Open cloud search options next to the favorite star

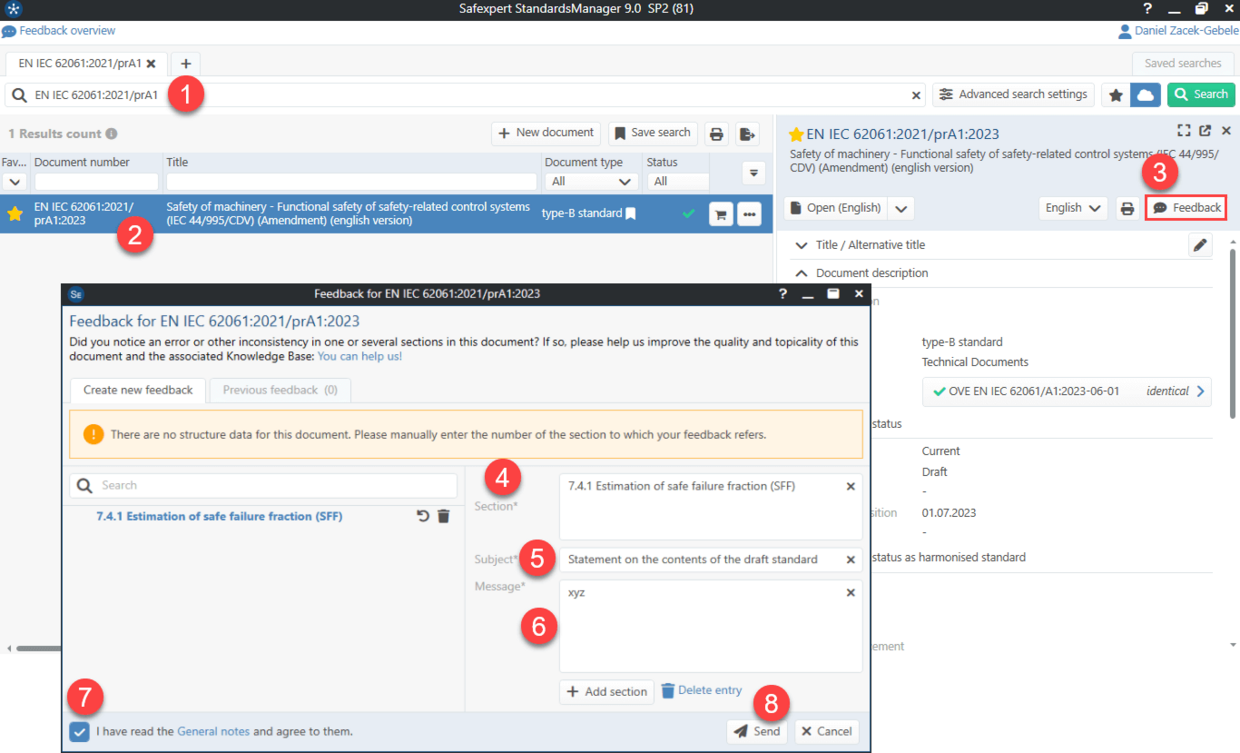(x=1144, y=94)
